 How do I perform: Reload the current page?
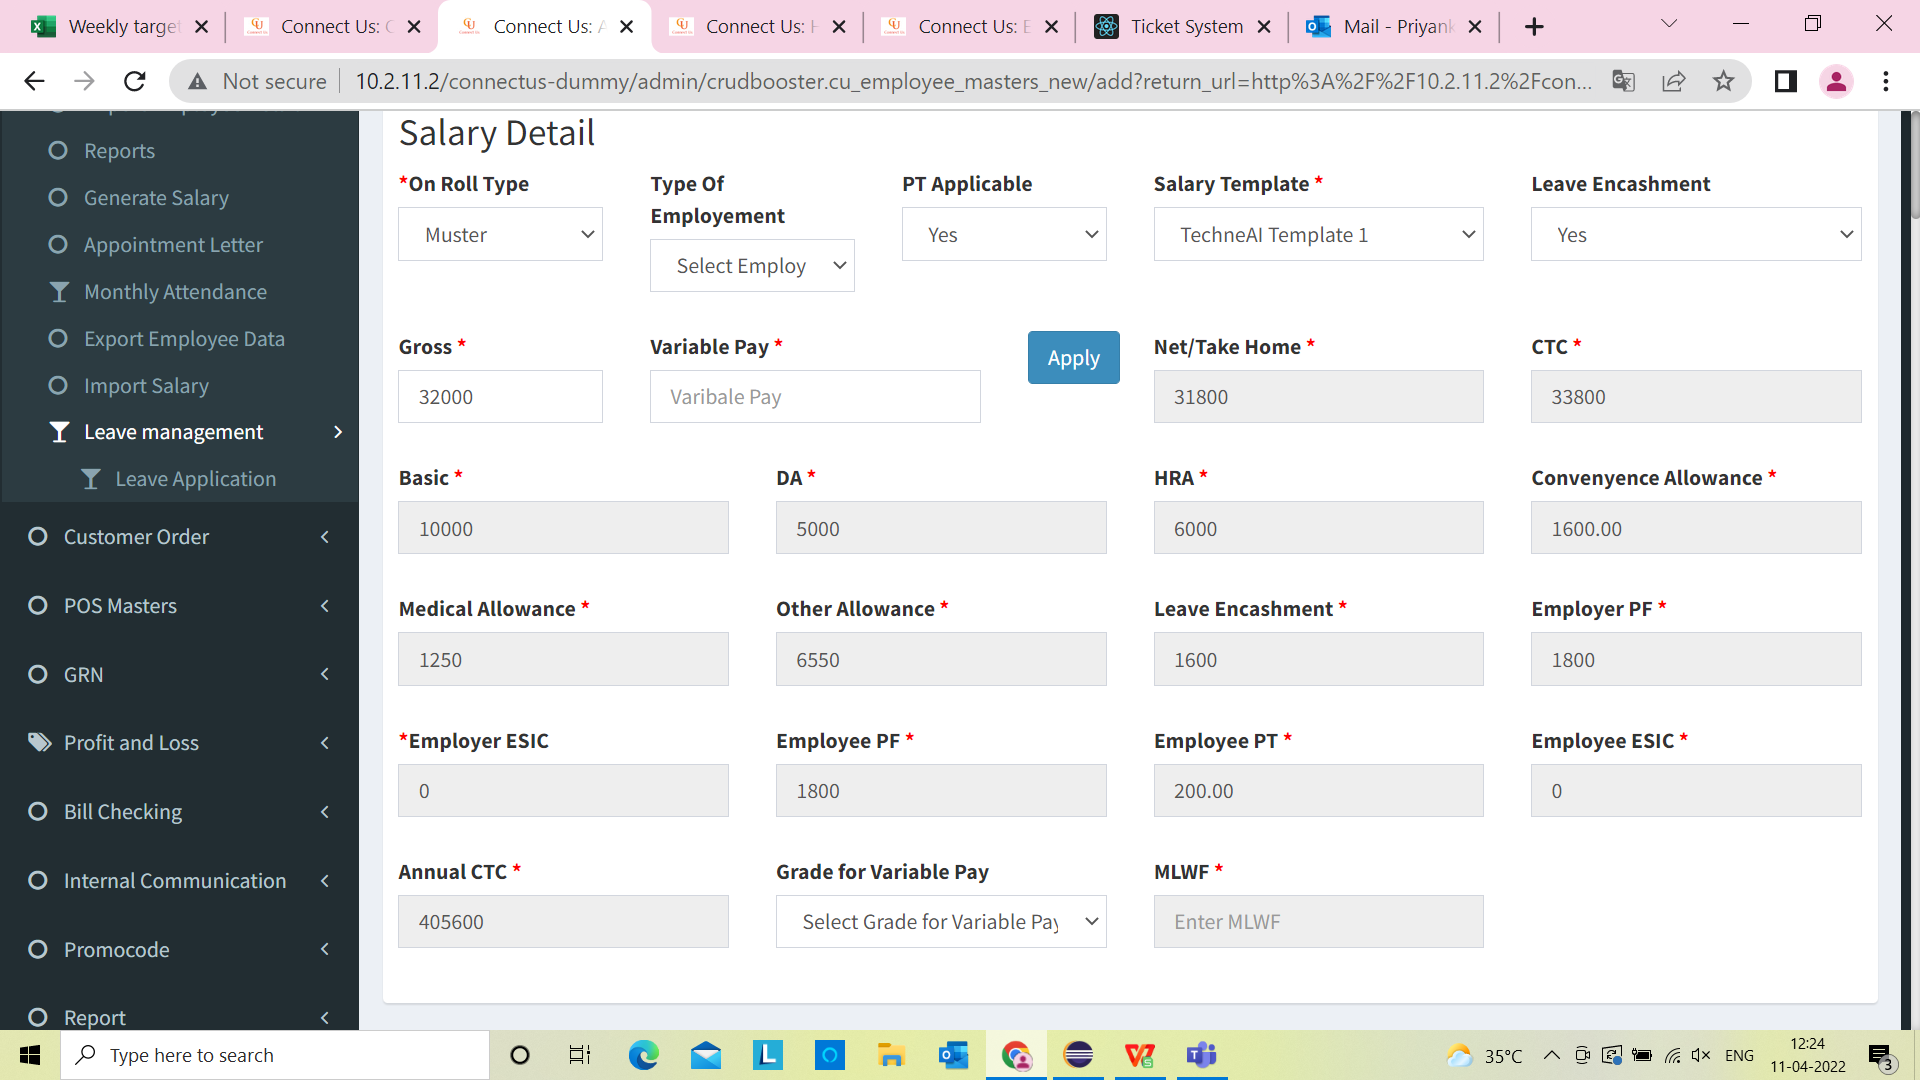coord(134,81)
